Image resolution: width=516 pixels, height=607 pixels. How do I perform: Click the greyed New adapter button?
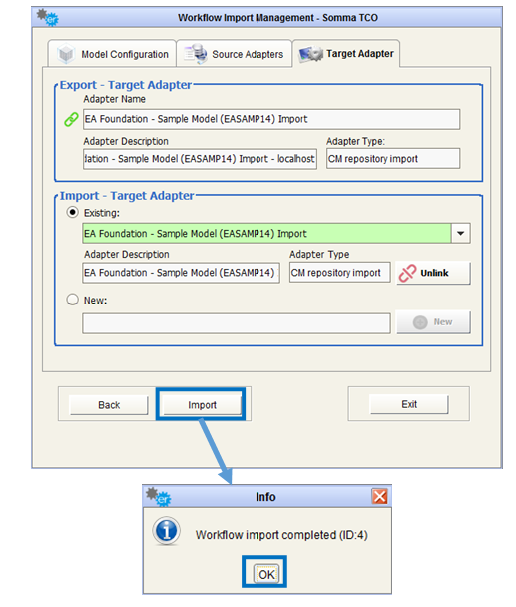click(x=433, y=322)
